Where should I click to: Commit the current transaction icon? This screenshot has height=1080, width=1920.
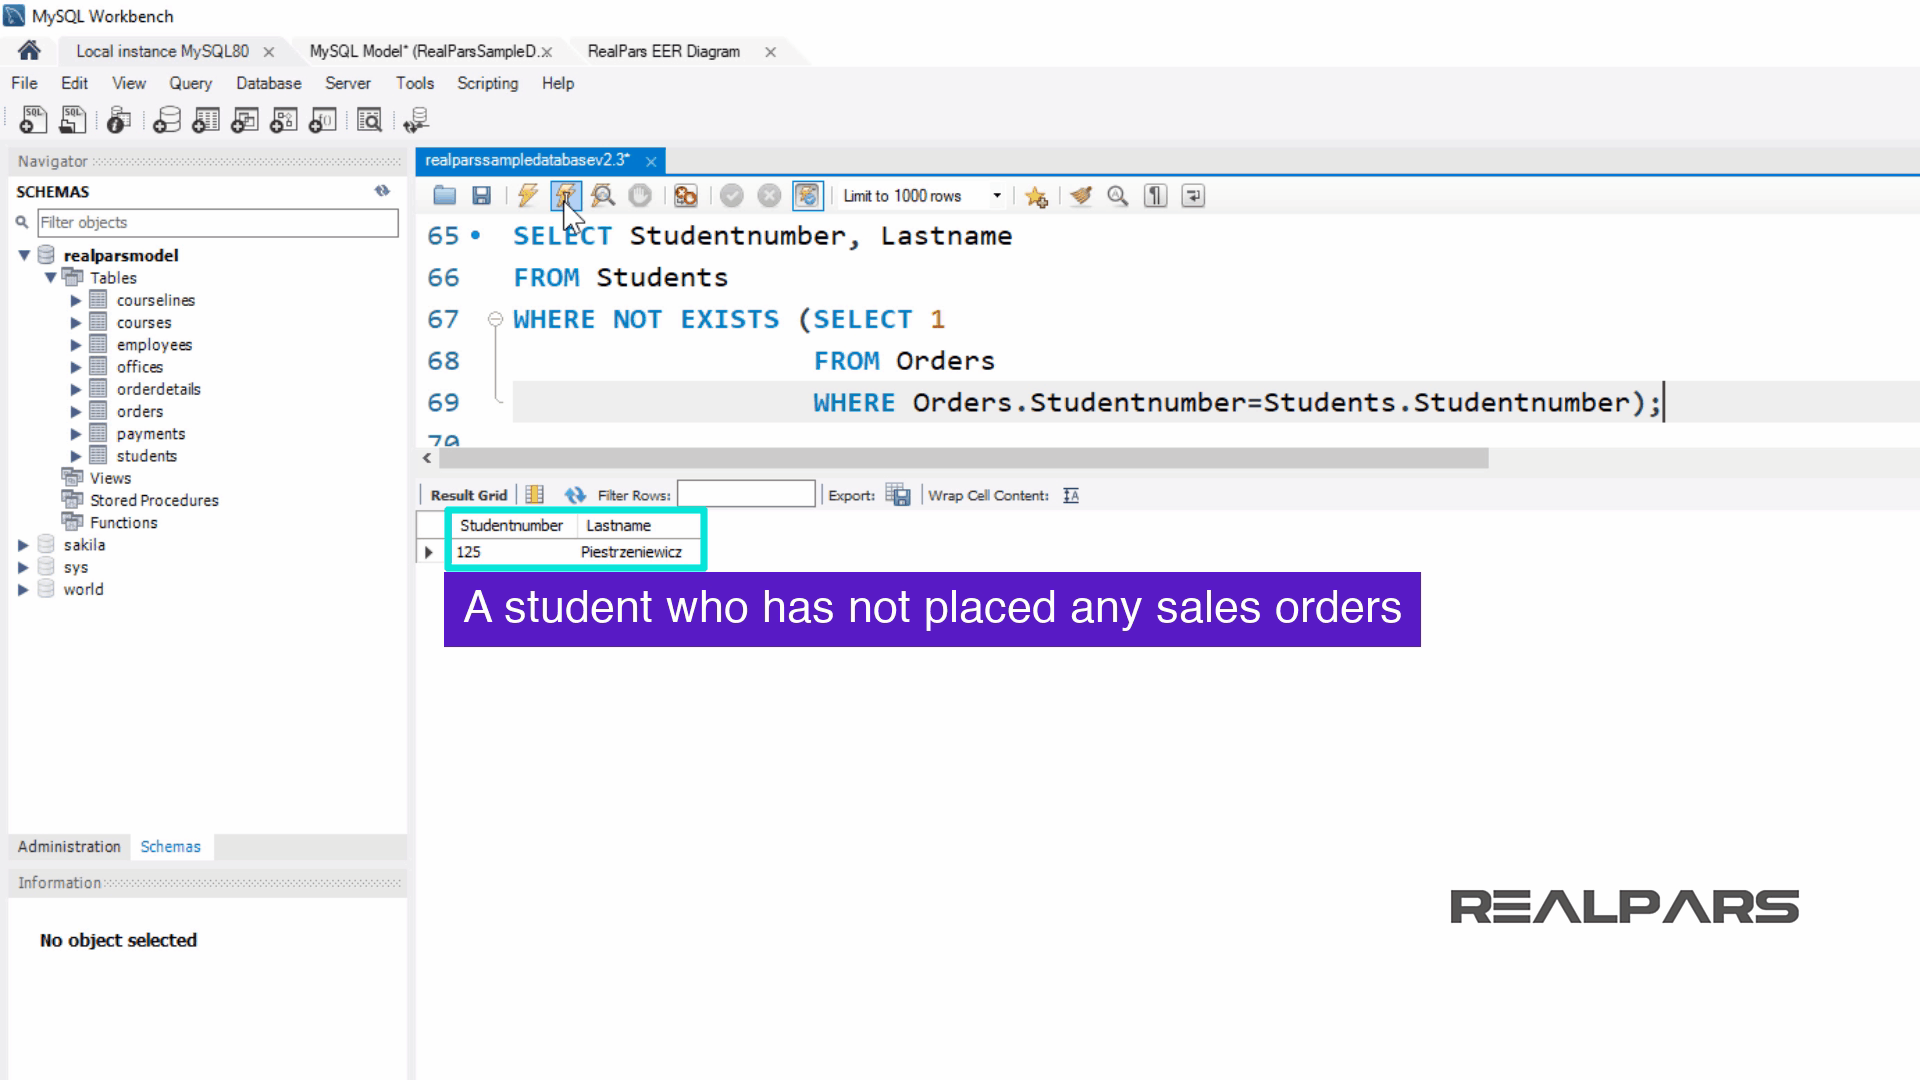coord(732,196)
